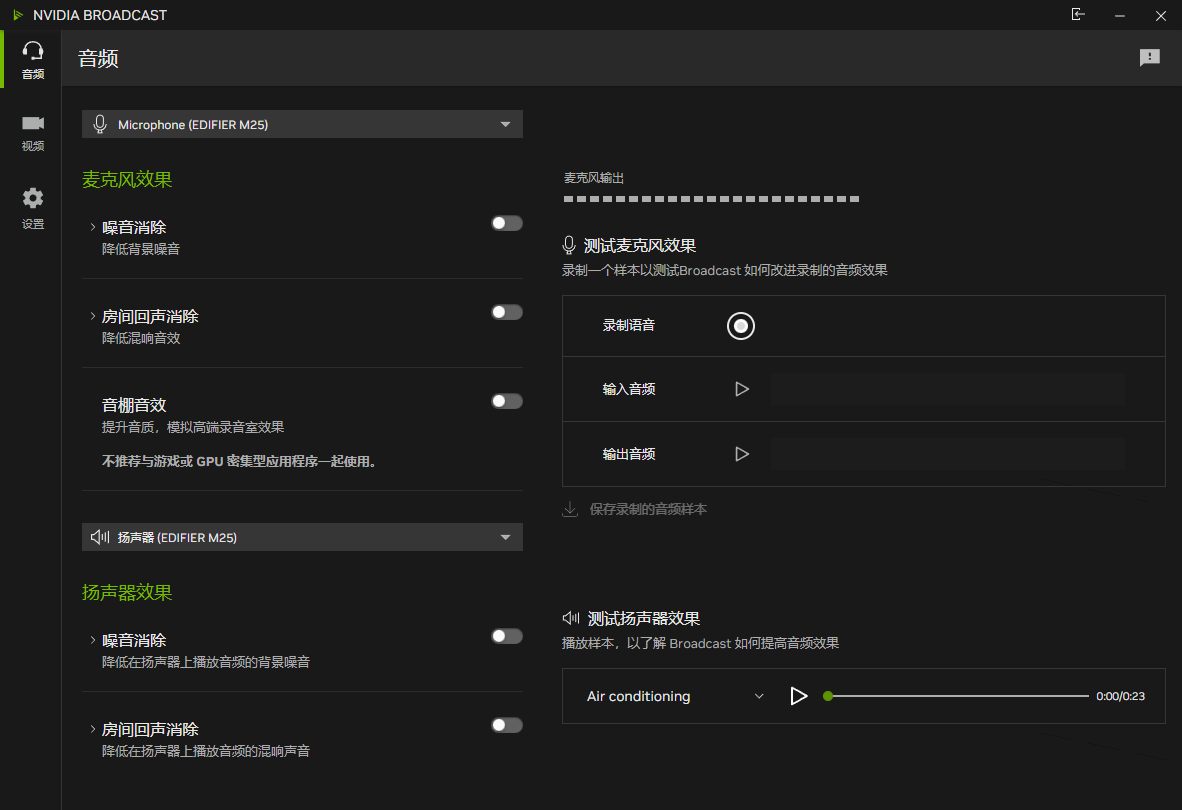The image size is (1182, 810).
Task: Click the download icon beside 保存录制的音频样本
Action: (x=570, y=509)
